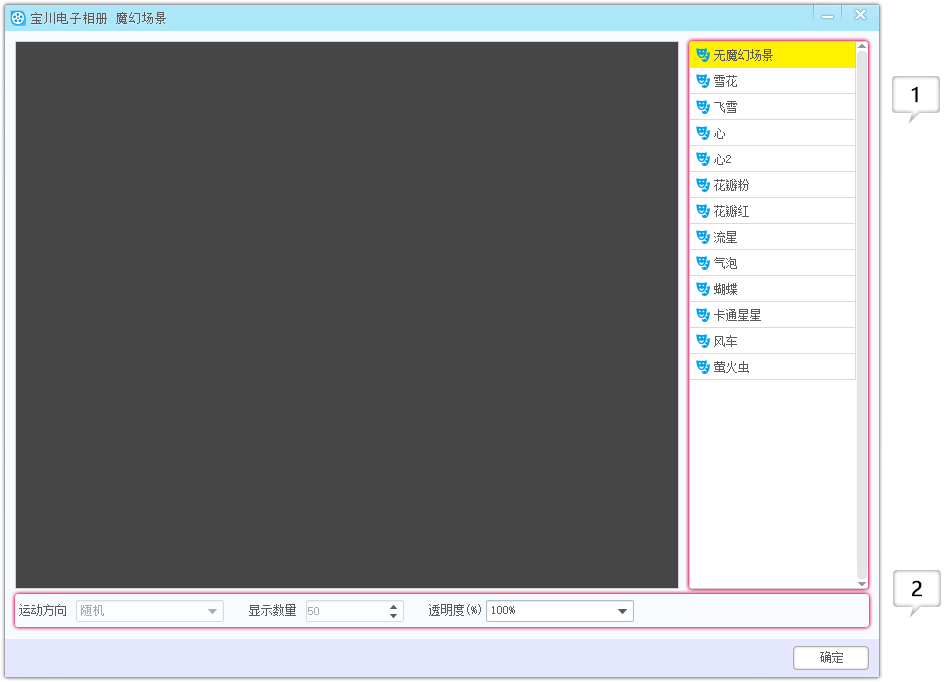Select the 蝴蝶 scene label
The width and height of the screenshot is (950, 682).
pyautogui.click(x=725, y=290)
